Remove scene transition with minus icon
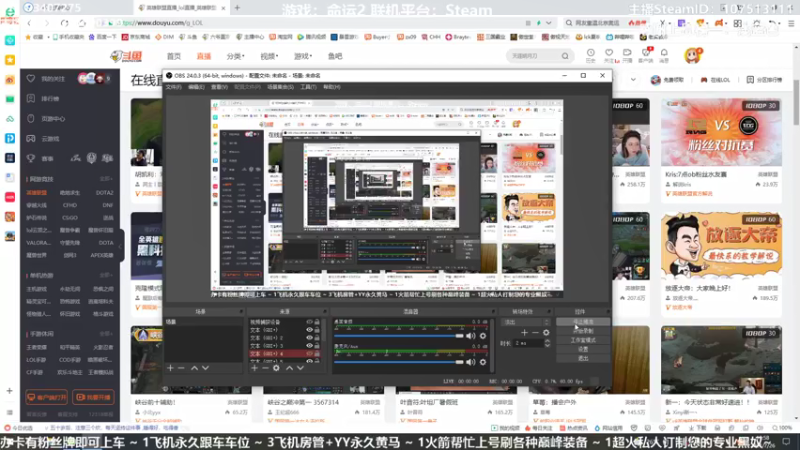800x450 pixels. (535, 333)
